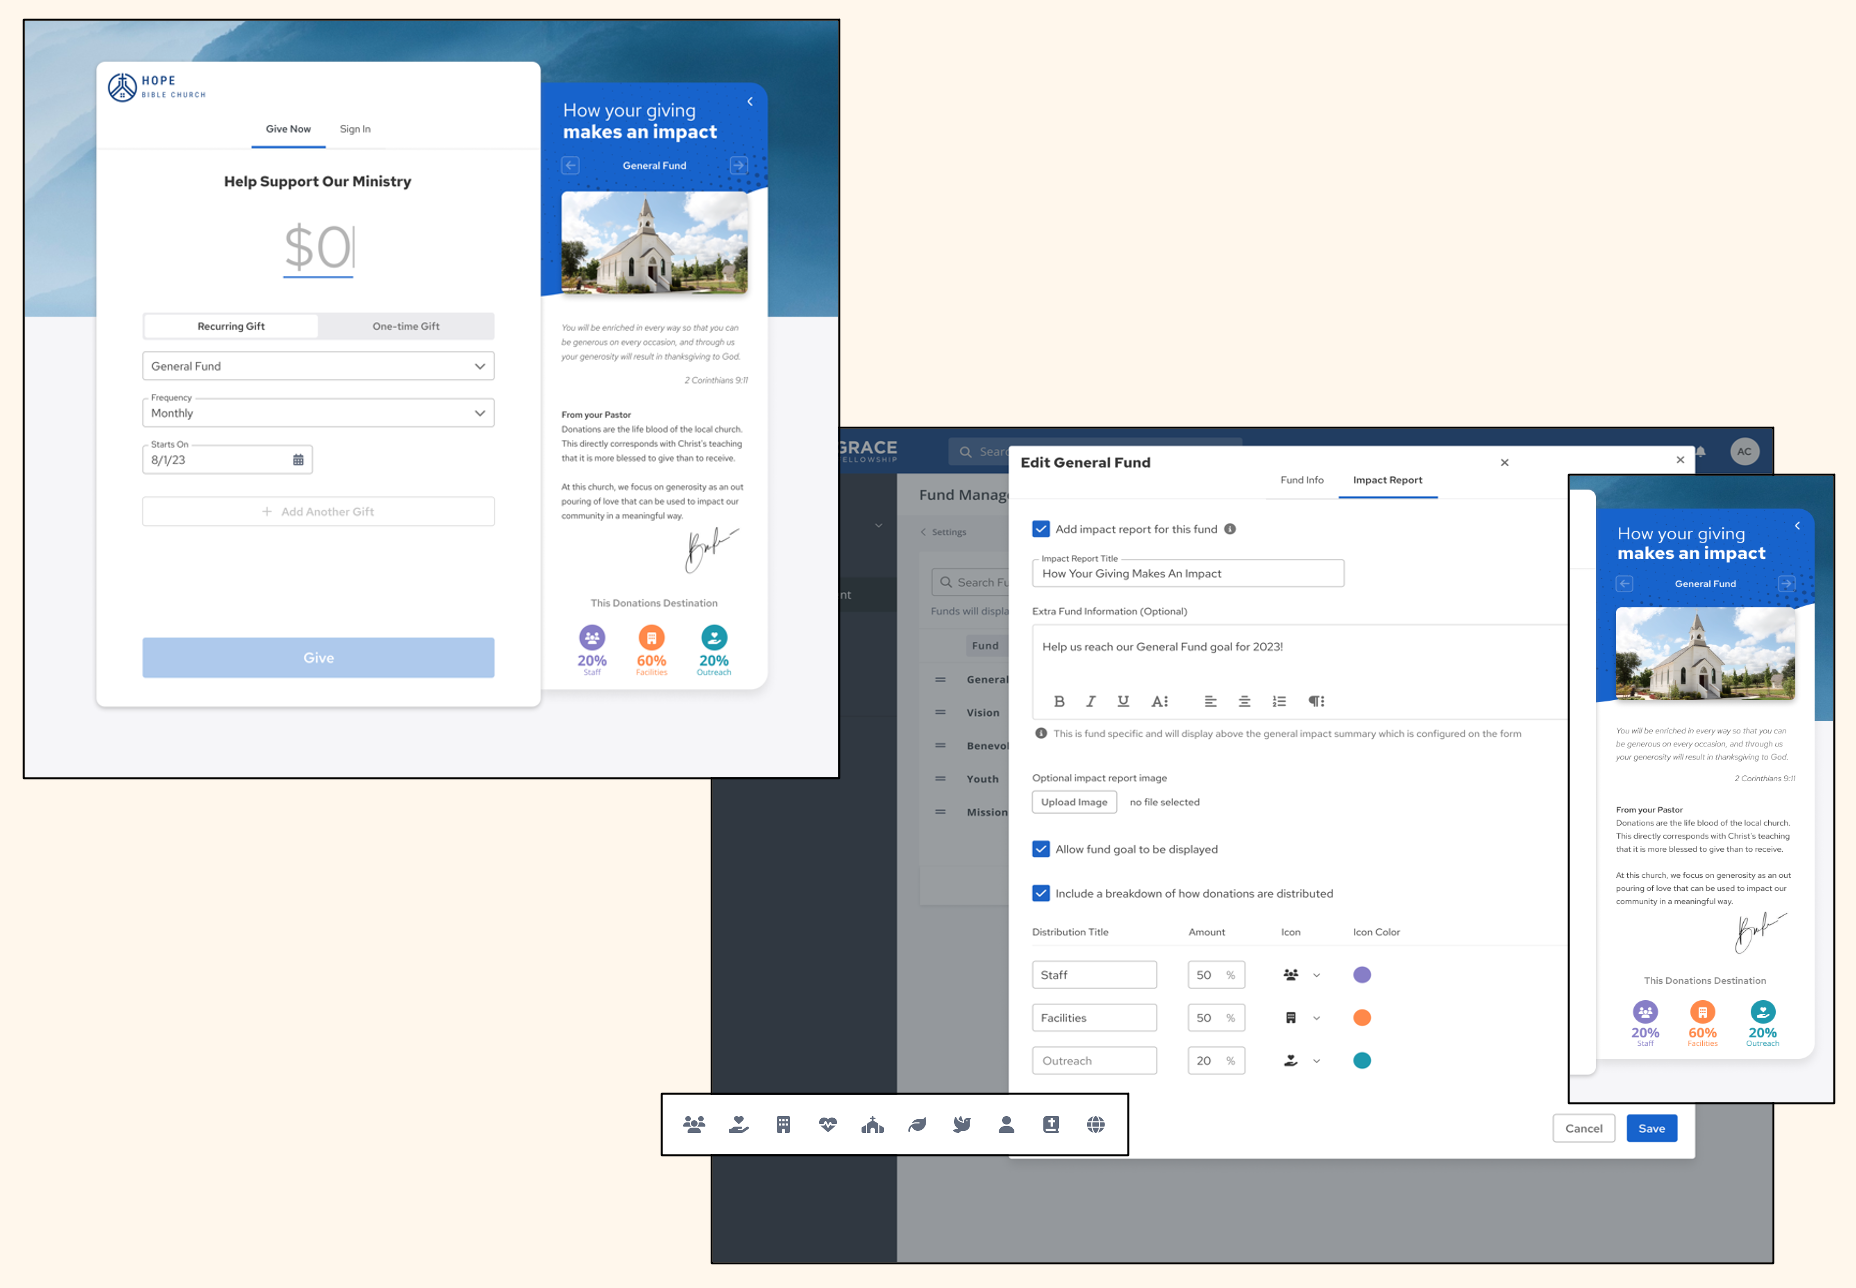
Task: Toggle Allow fund goal to be displayed
Action: [x=1041, y=849]
